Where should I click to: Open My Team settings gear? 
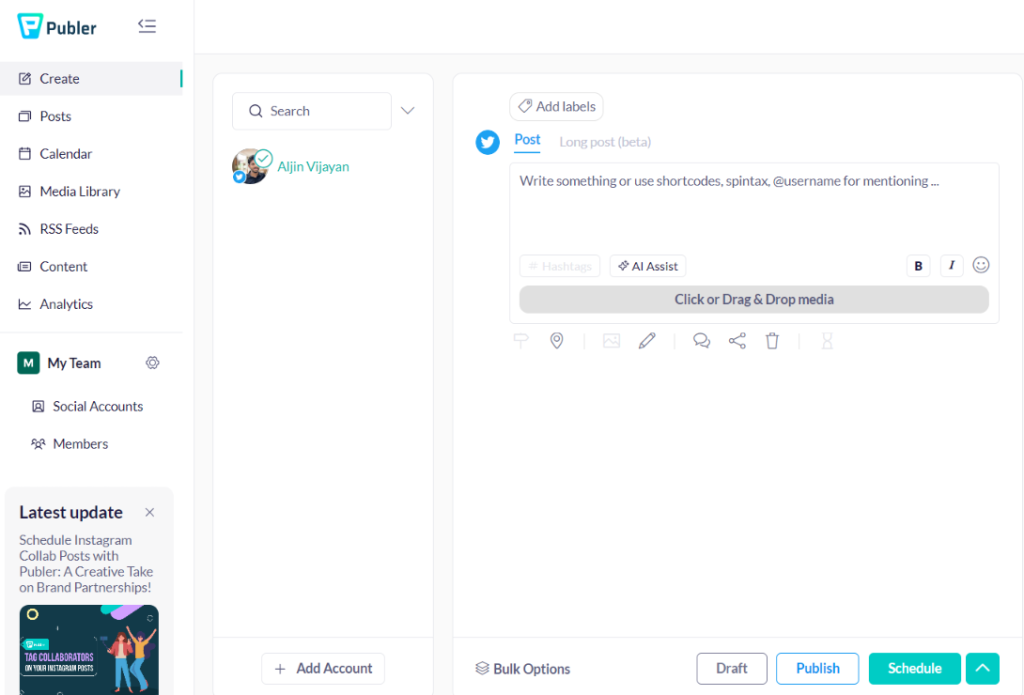click(x=152, y=363)
